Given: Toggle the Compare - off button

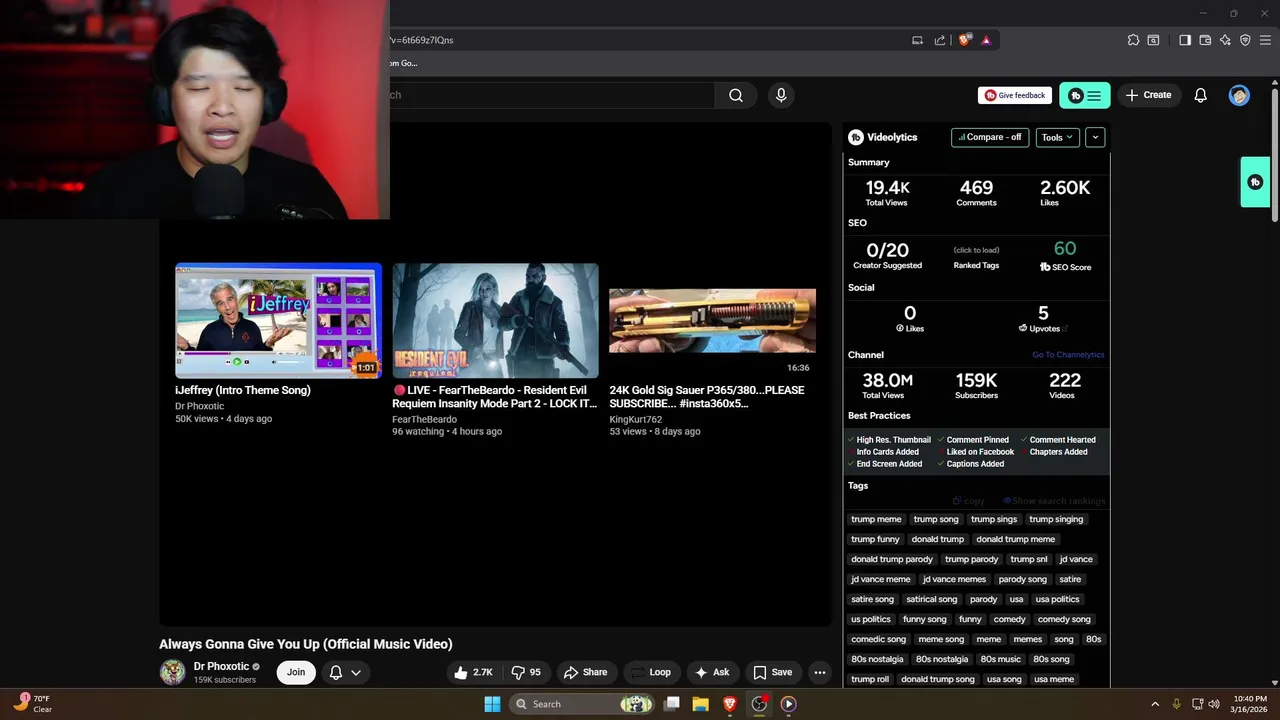Looking at the screenshot, I should 990,137.
